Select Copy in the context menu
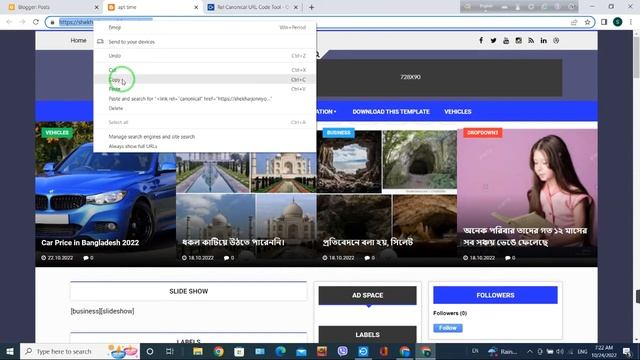 [x=205, y=80]
